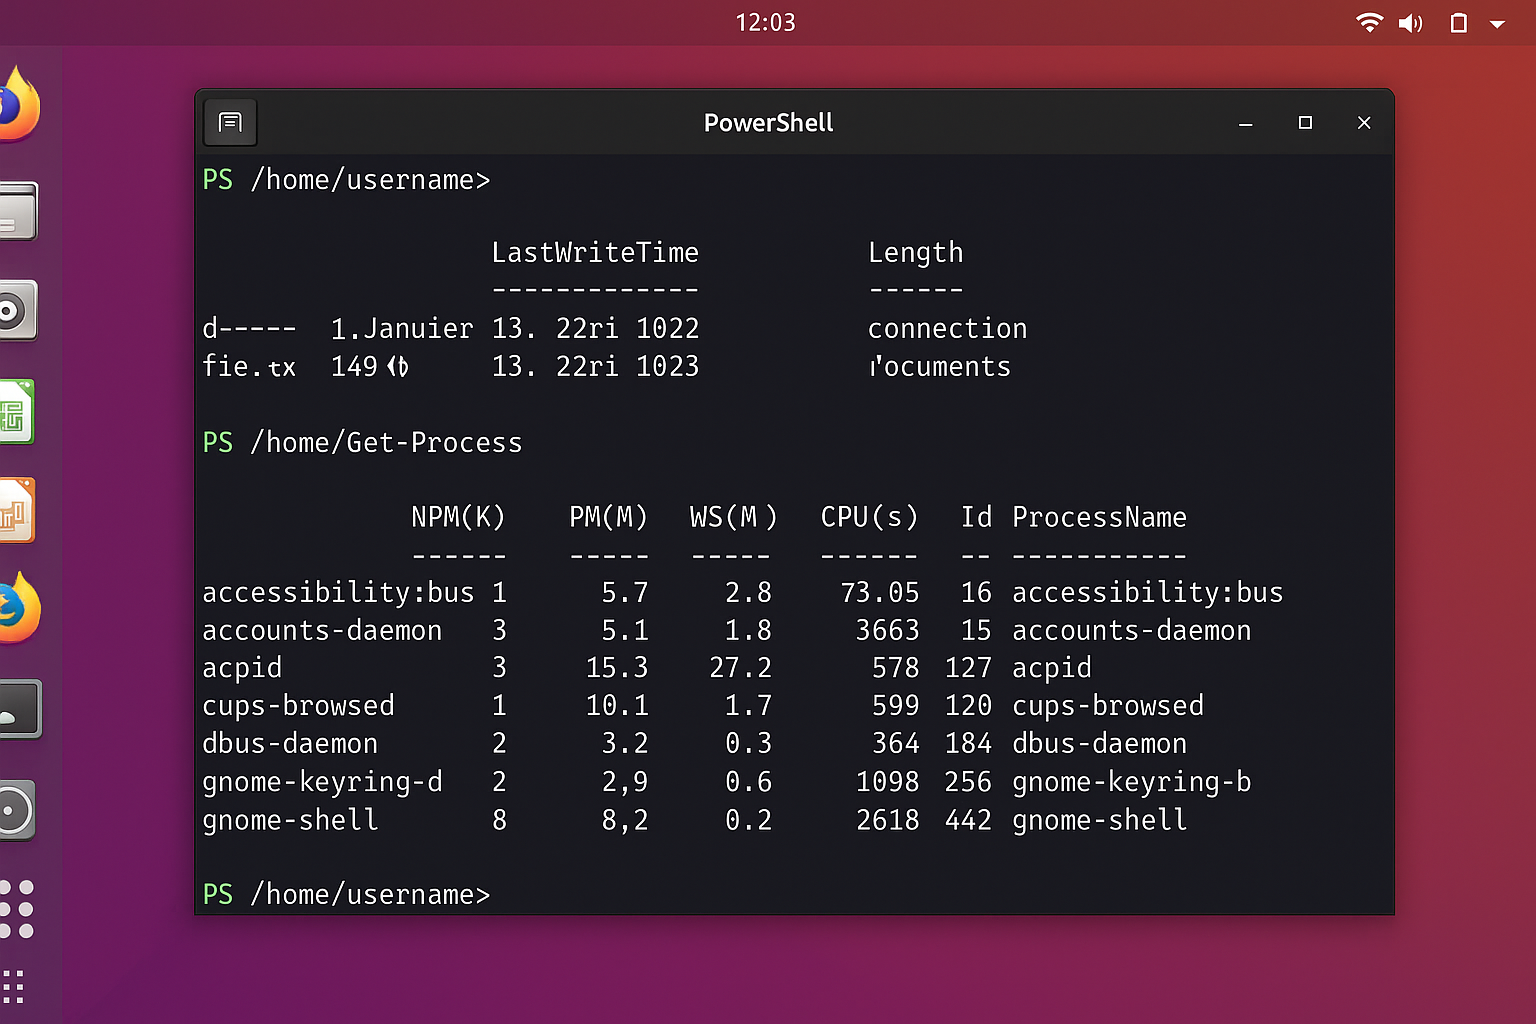Mute audio via the speaker icon
The height and width of the screenshot is (1024, 1536).
(1411, 23)
